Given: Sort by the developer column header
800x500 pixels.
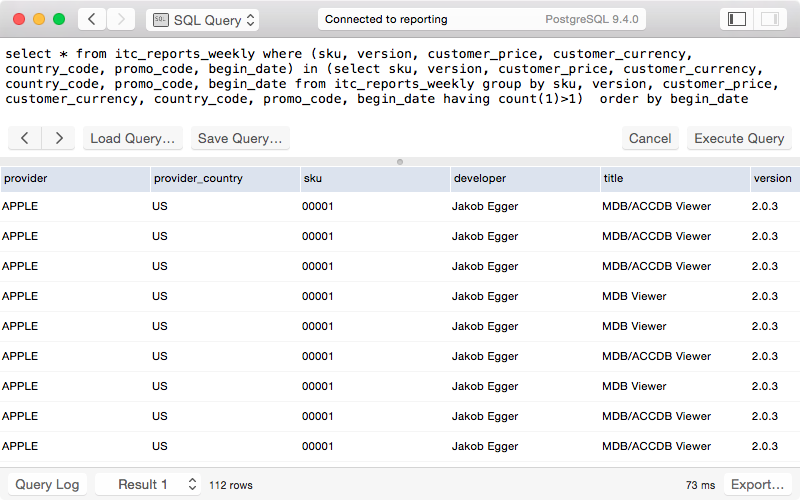Looking at the screenshot, I should (x=525, y=179).
